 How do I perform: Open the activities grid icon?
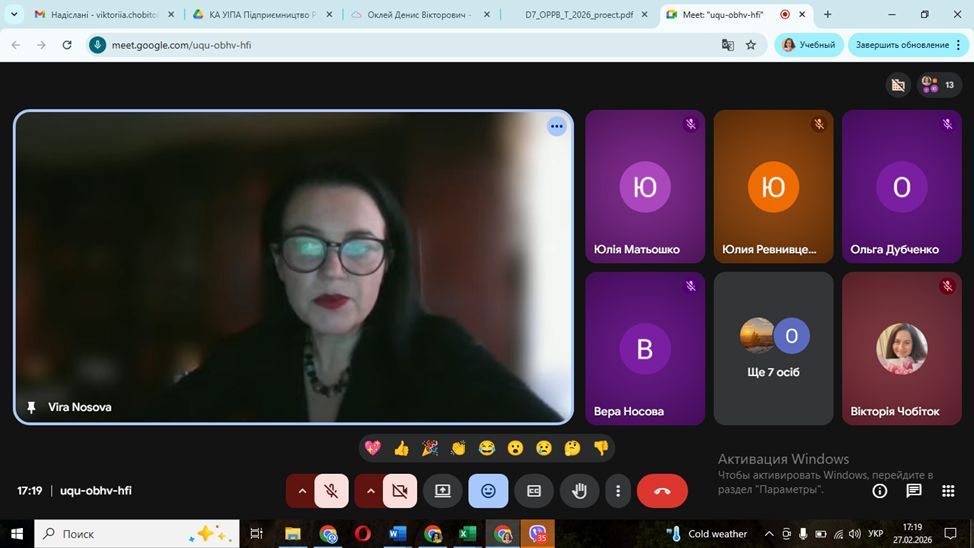947,491
